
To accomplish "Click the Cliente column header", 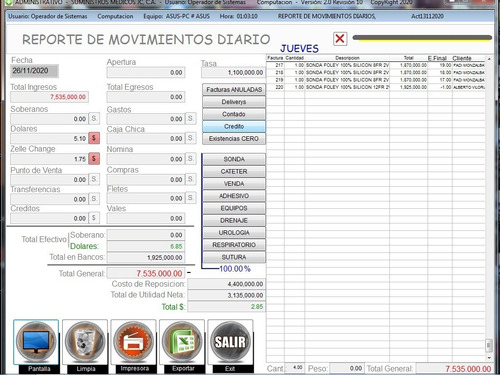I will click(462, 58).
